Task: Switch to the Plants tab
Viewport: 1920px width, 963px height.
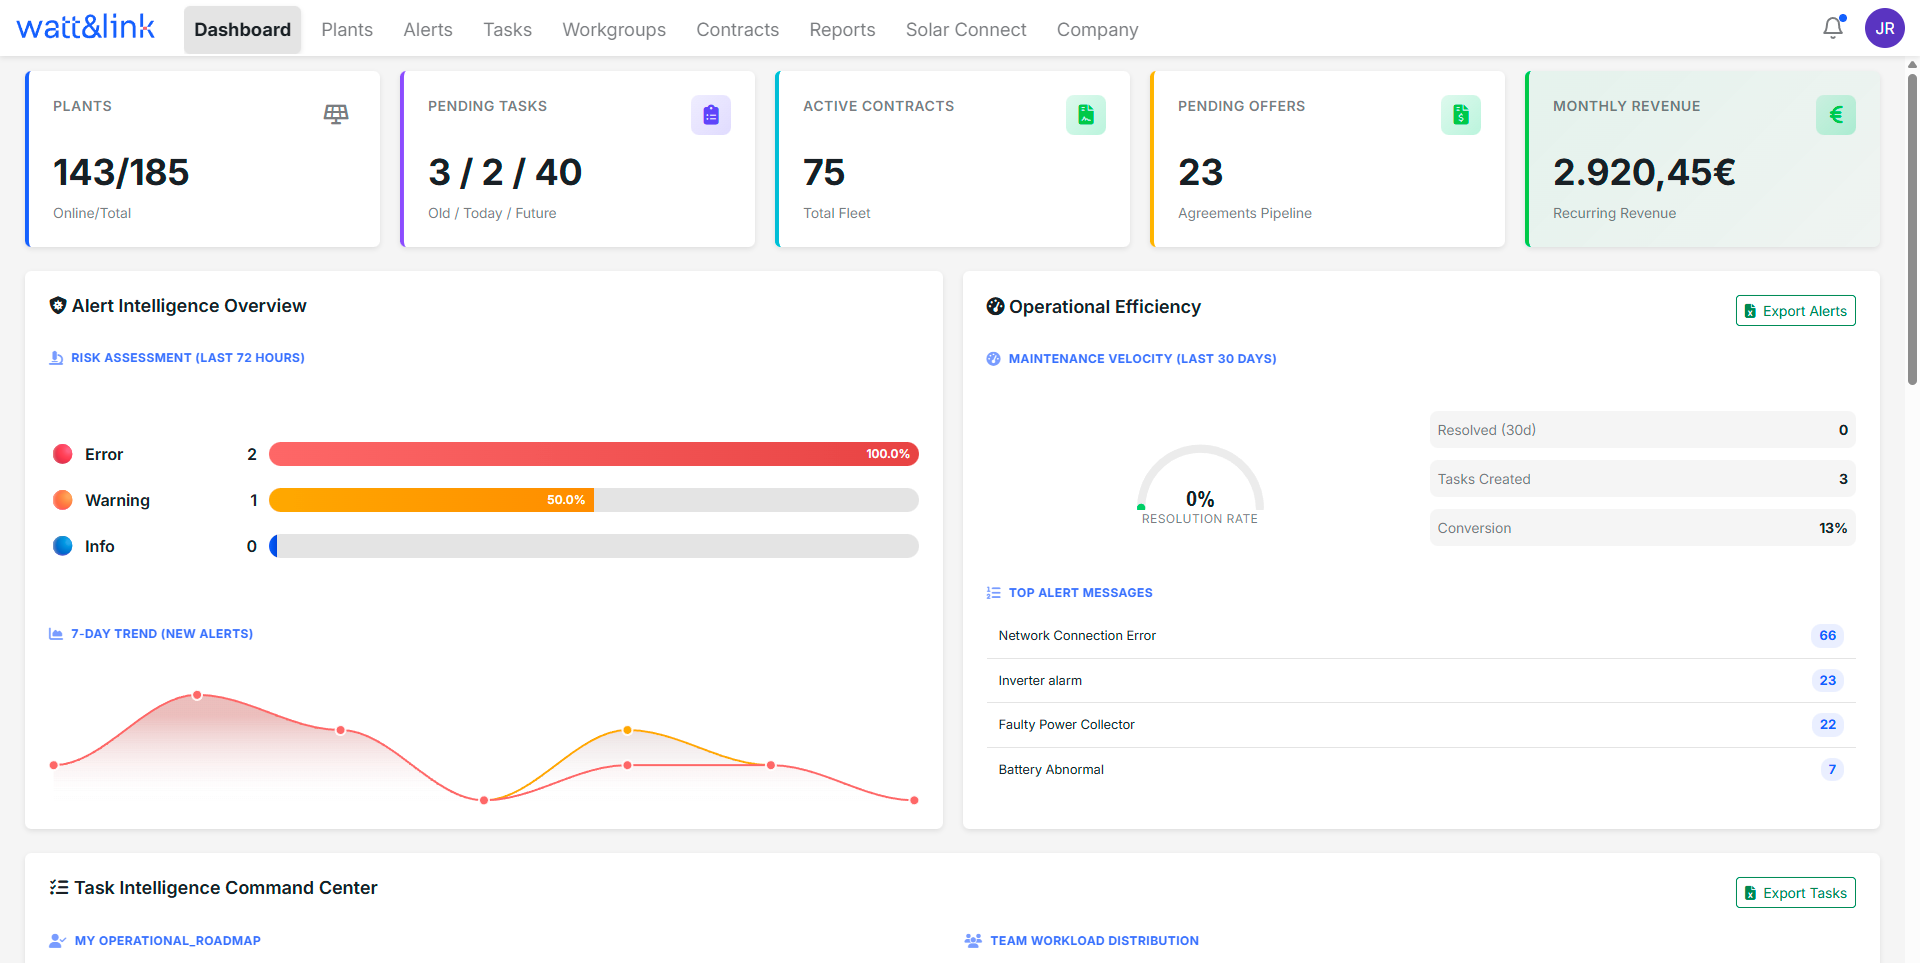Action: (x=346, y=29)
